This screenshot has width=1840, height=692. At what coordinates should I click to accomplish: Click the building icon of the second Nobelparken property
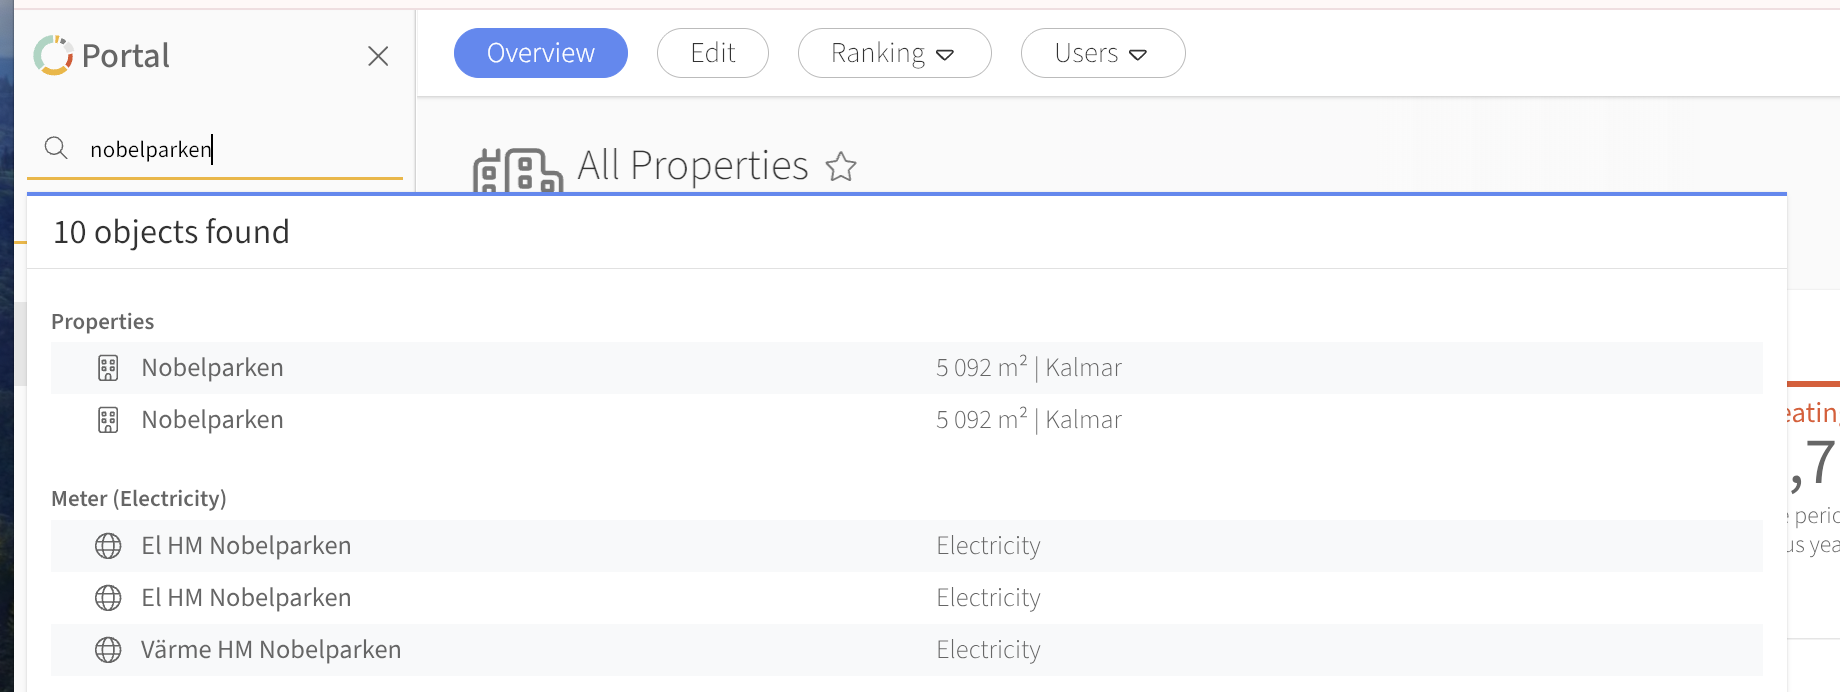(x=108, y=420)
